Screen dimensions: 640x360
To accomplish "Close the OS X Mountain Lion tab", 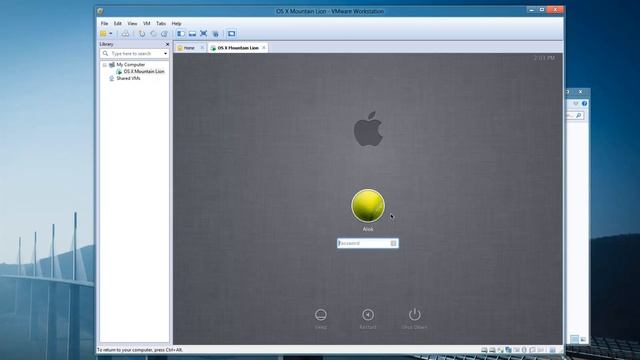I will [x=264, y=48].
